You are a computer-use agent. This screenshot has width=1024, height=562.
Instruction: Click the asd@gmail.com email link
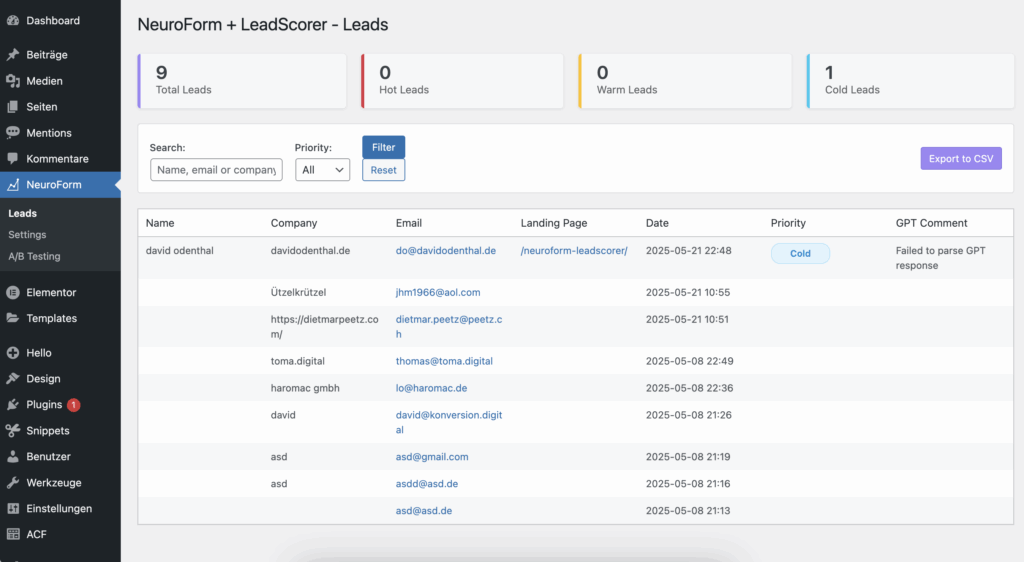432,457
